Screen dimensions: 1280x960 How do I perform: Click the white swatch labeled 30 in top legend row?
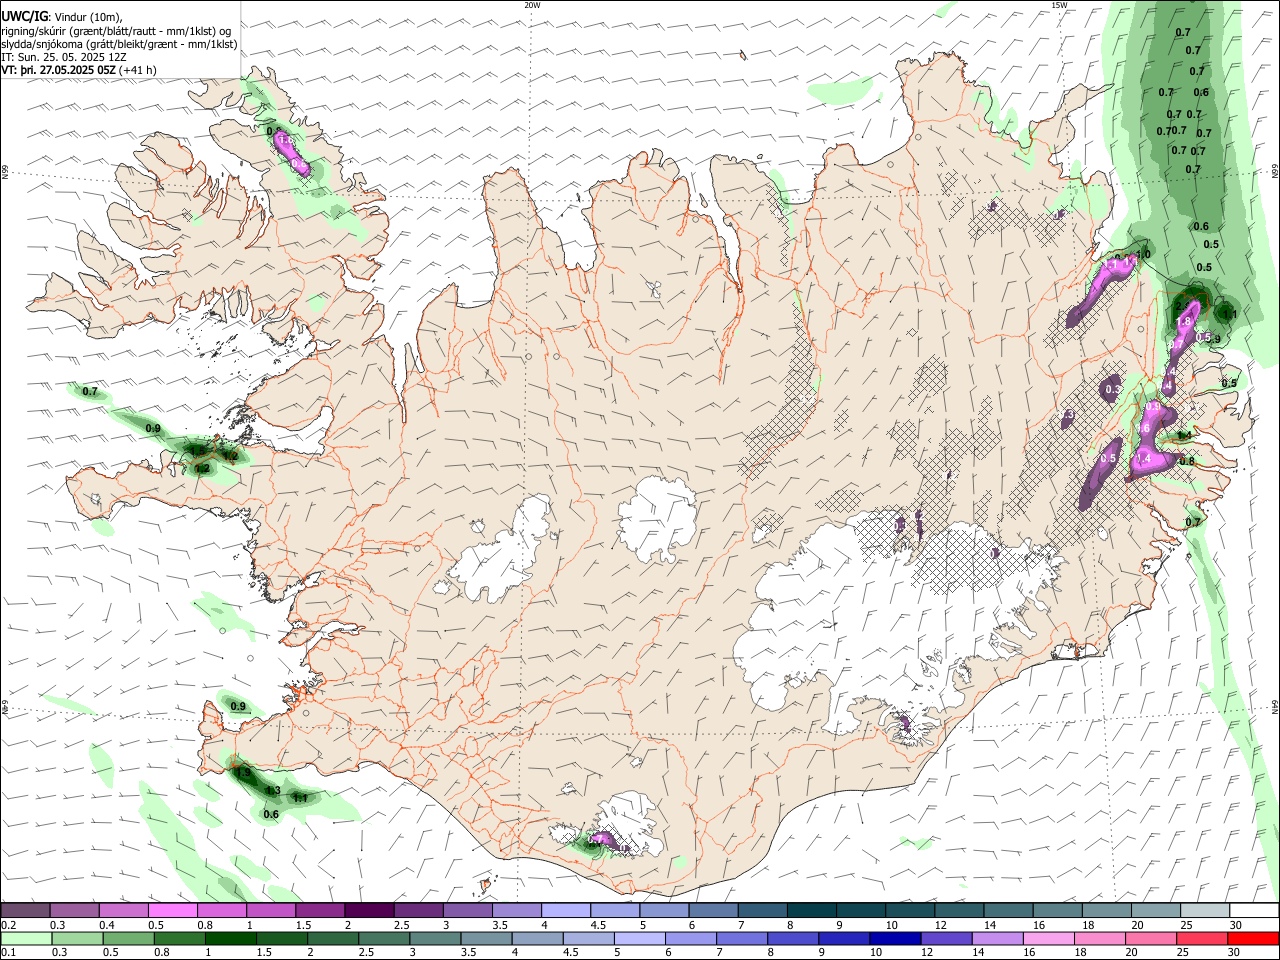[1253, 911]
